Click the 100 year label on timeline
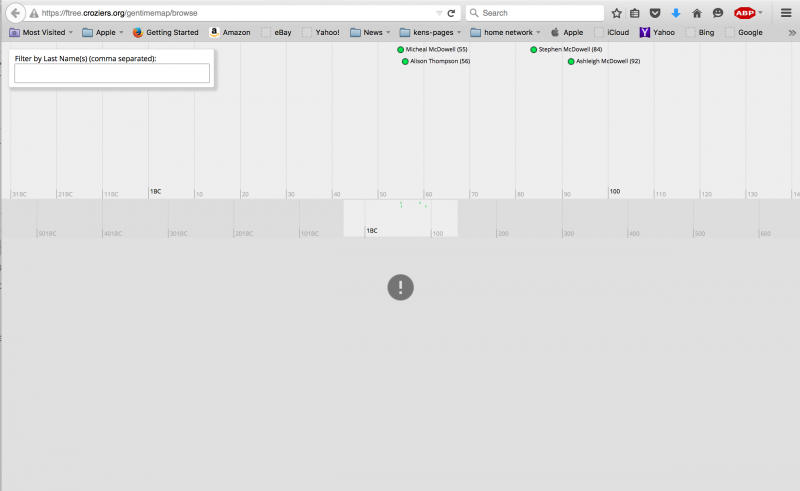This screenshot has height=491, width=800. 615,191
